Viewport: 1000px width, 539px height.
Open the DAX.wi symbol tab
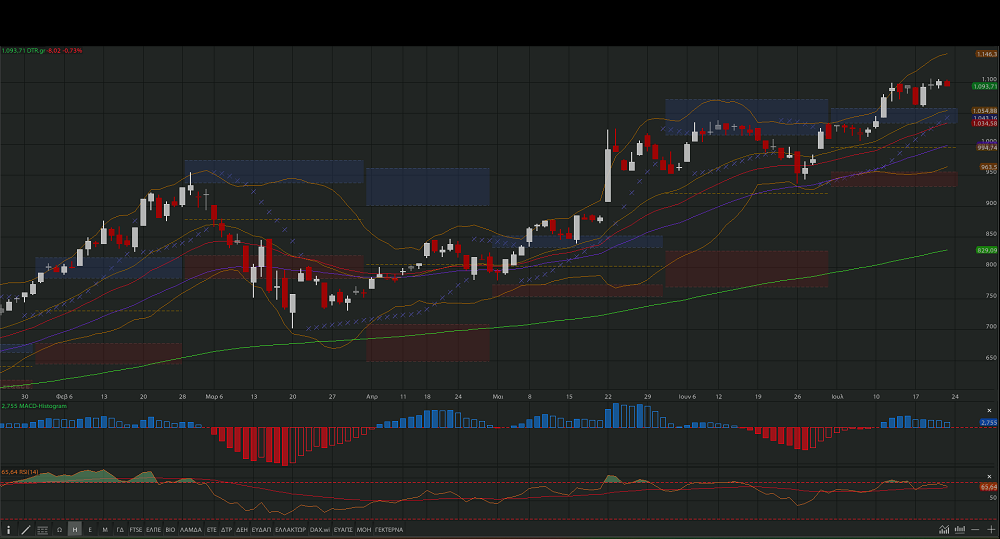[320, 529]
